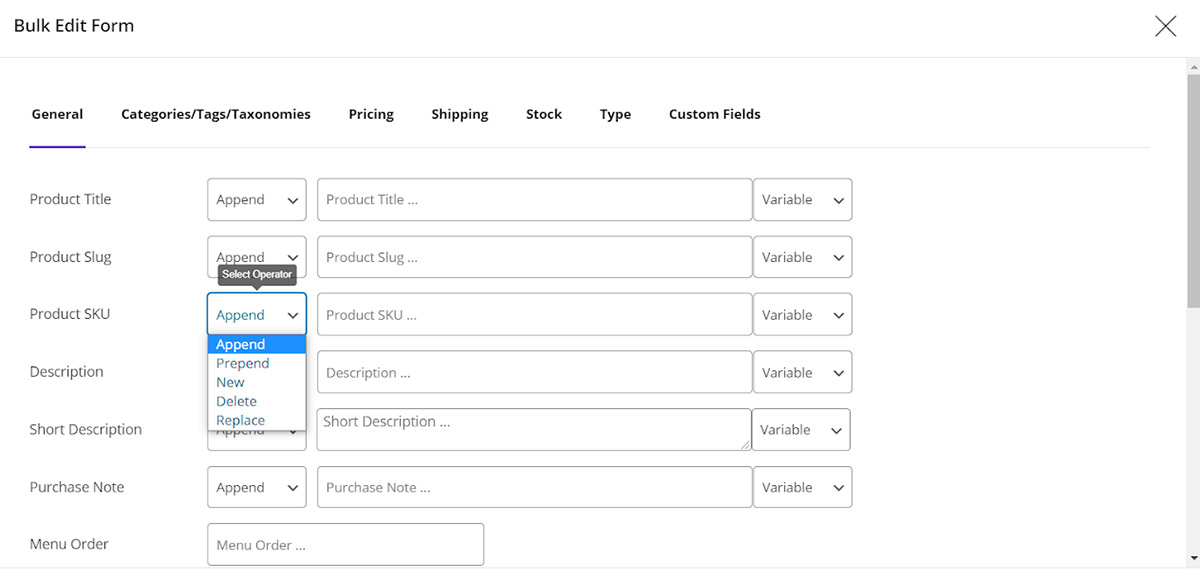Open the Pricing tab
1200x580 pixels.
point(371,114)
